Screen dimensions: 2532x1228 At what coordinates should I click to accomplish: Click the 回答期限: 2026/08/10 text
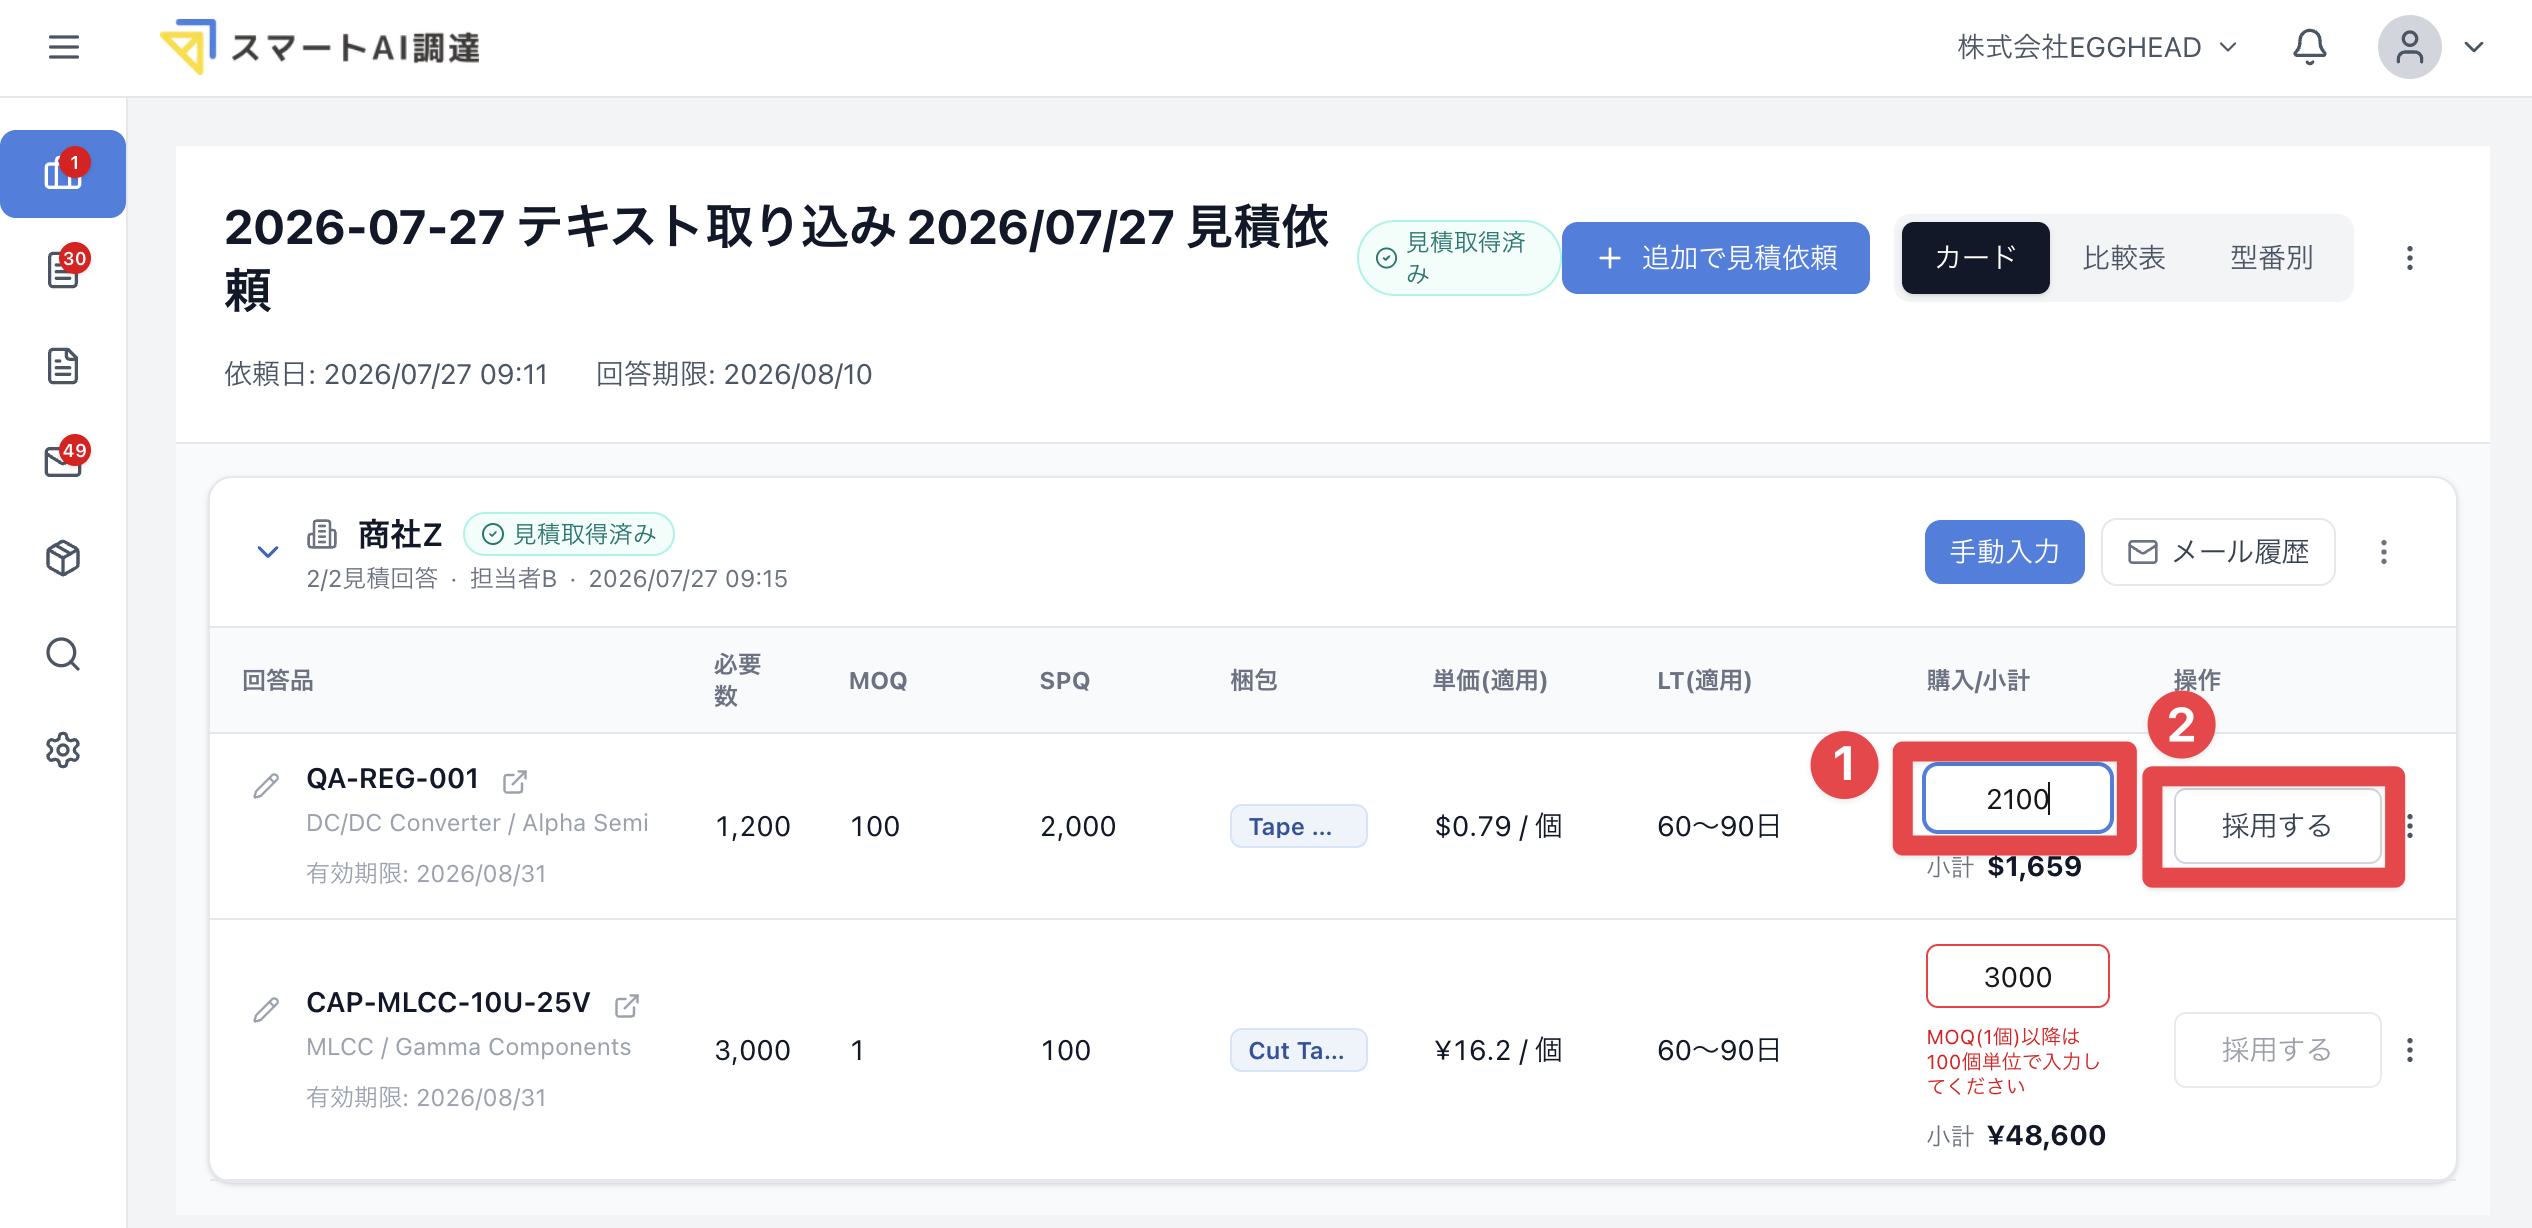tap(734, 374)
